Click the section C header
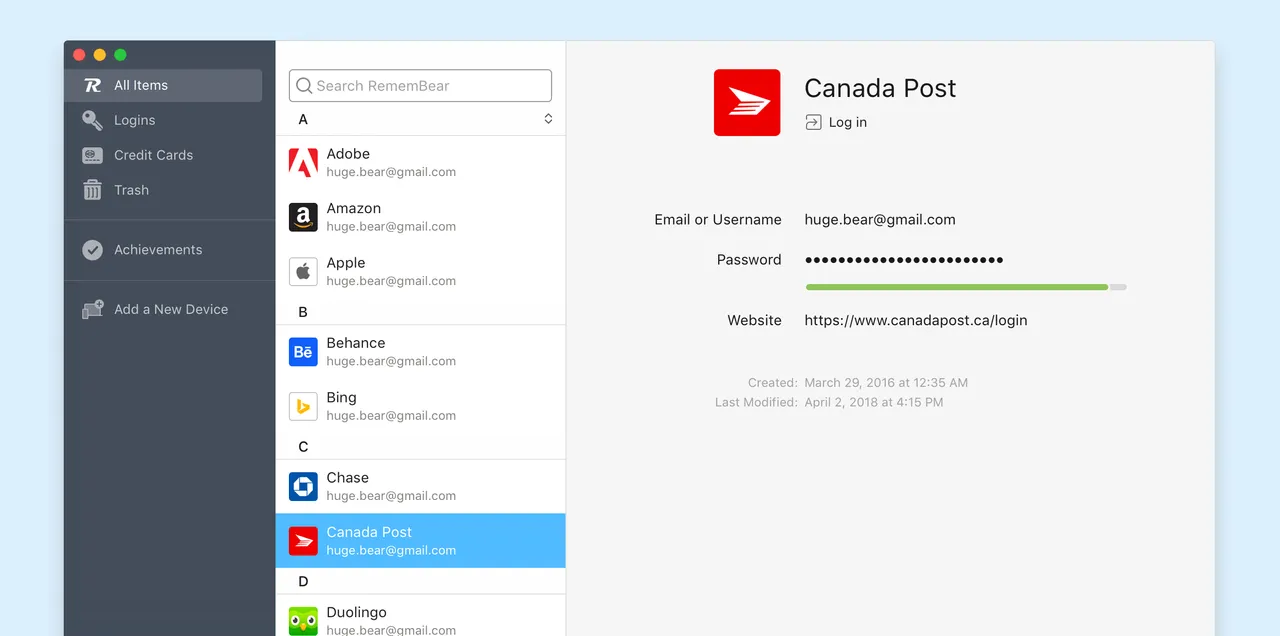The width and height of the screenshot is (1280, 636). click(303, 447)
